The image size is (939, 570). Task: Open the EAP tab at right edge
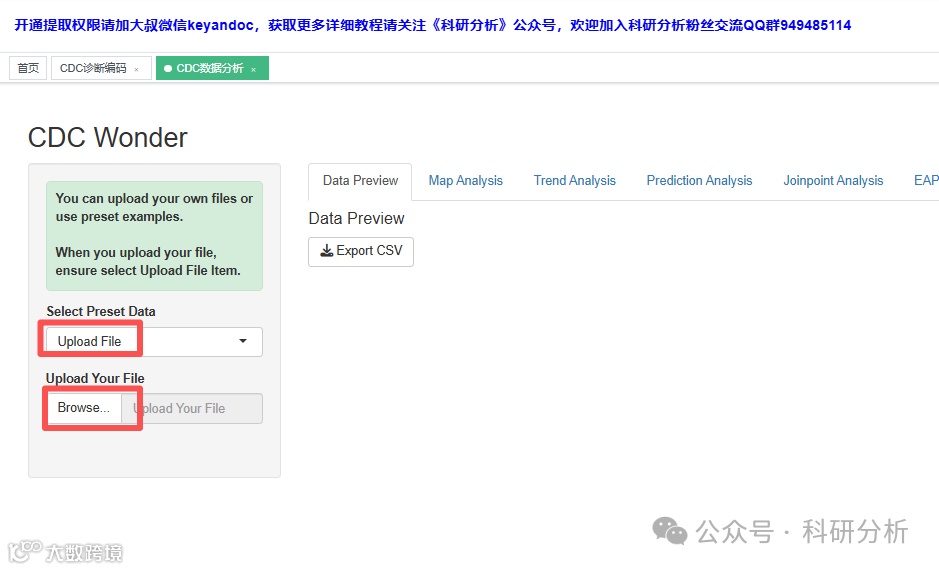(925, 181)
